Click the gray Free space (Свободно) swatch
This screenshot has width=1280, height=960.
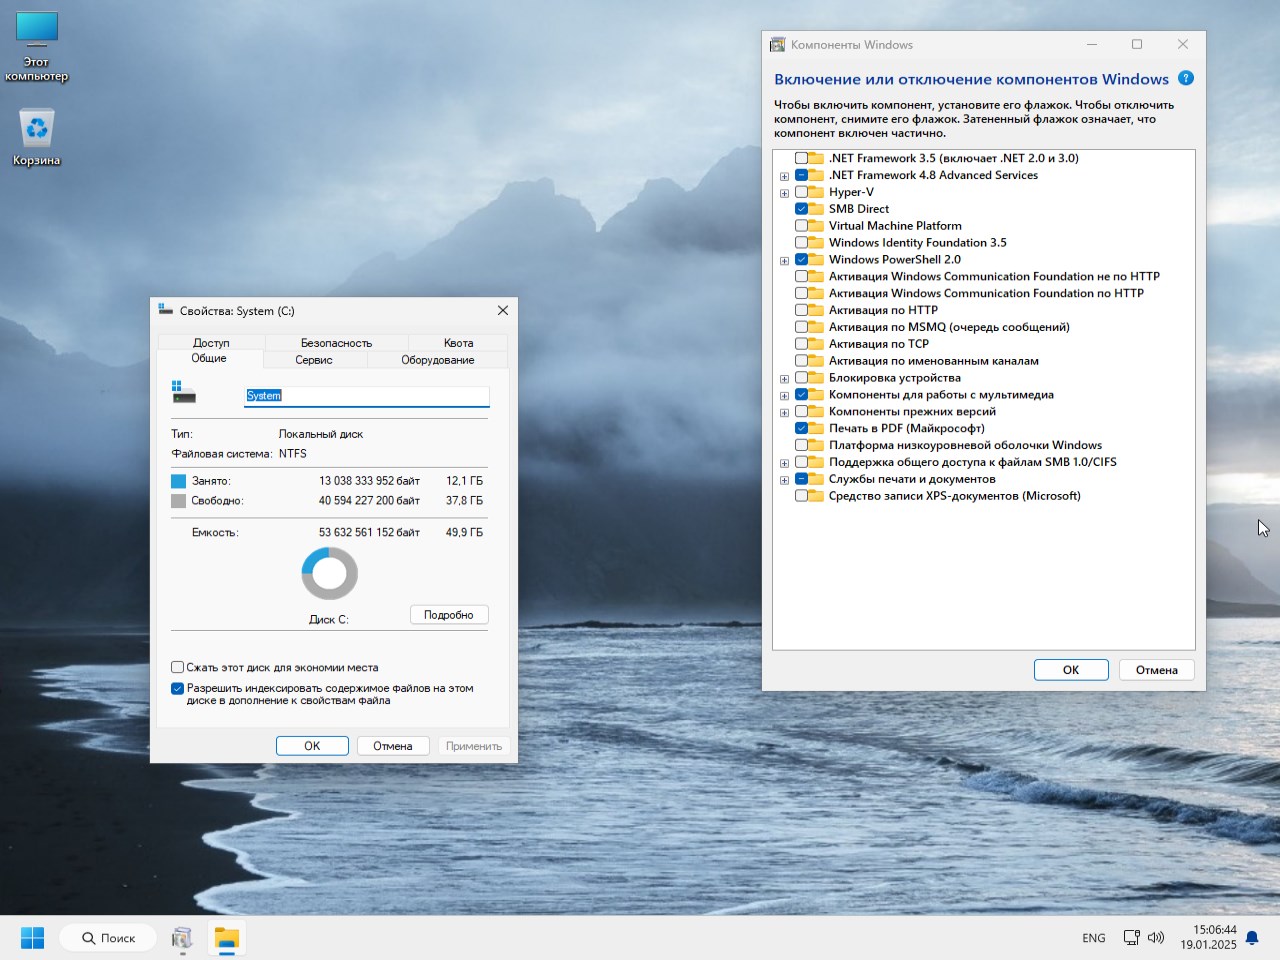[x=179, y=501]
